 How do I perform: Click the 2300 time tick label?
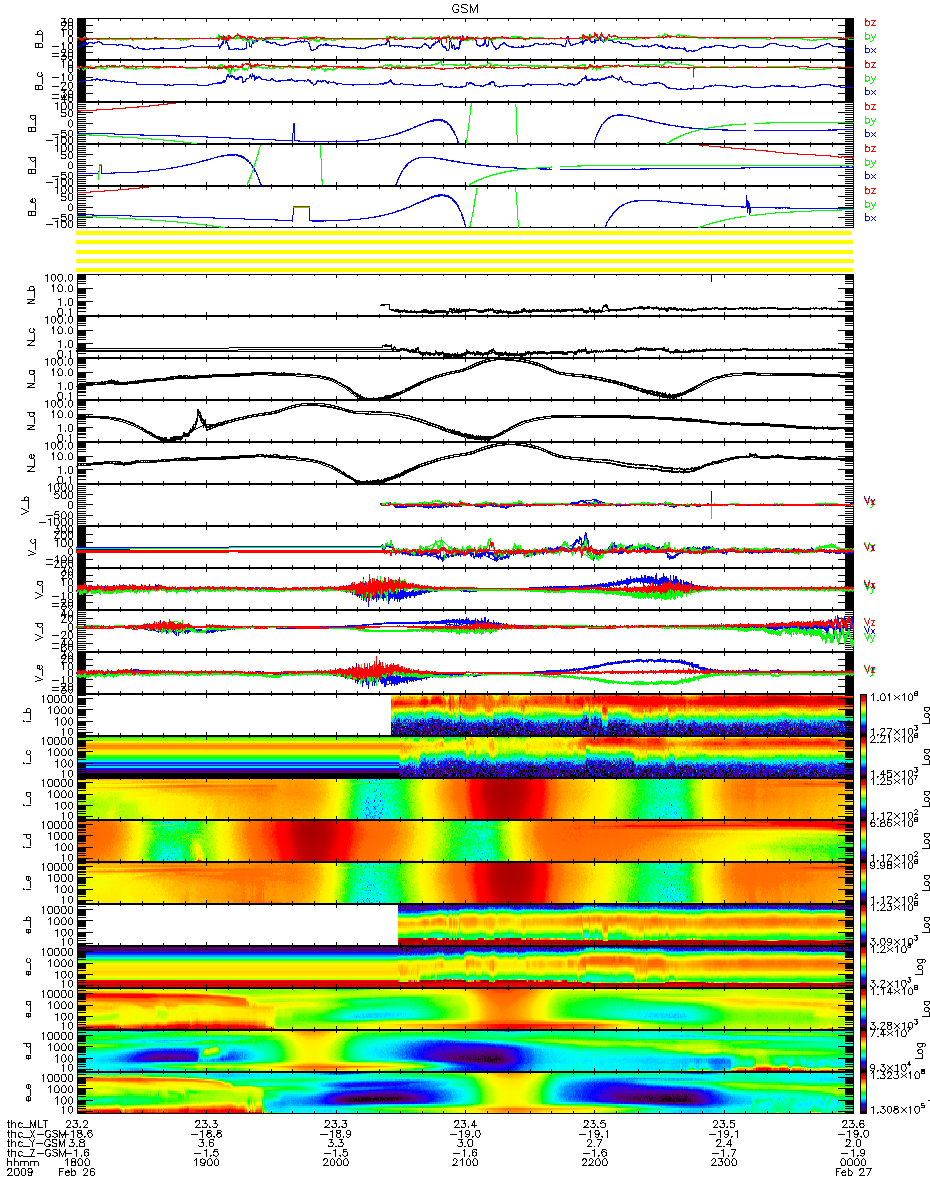(x=723, y=1164)
